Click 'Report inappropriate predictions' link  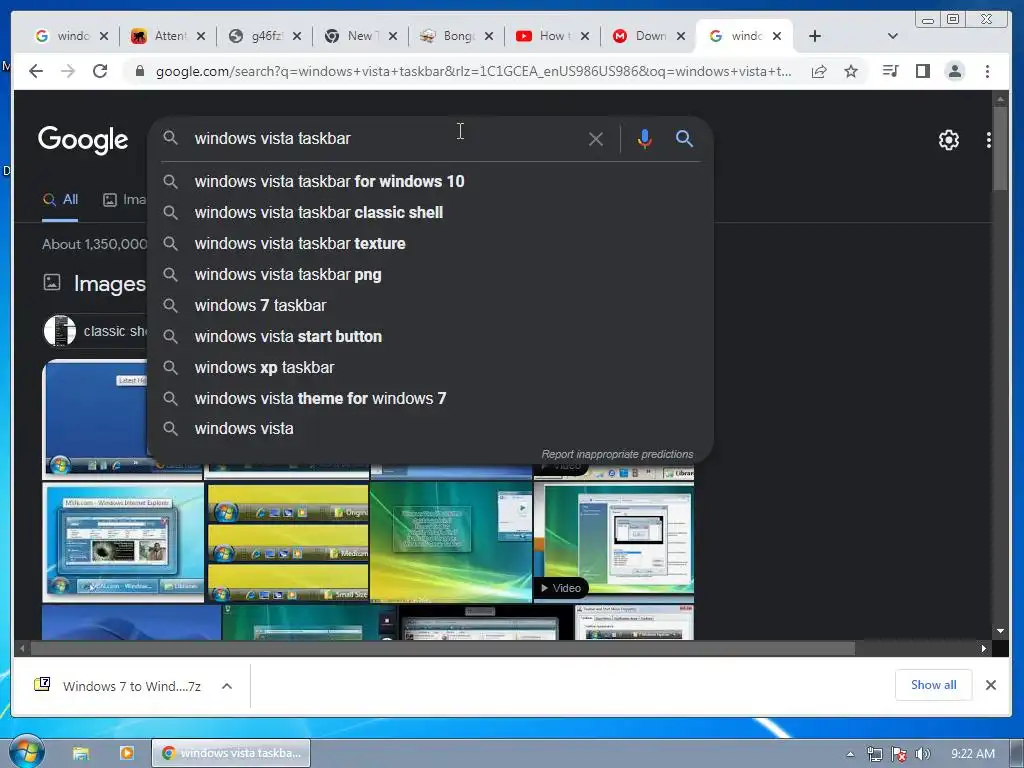coord(617,454)
